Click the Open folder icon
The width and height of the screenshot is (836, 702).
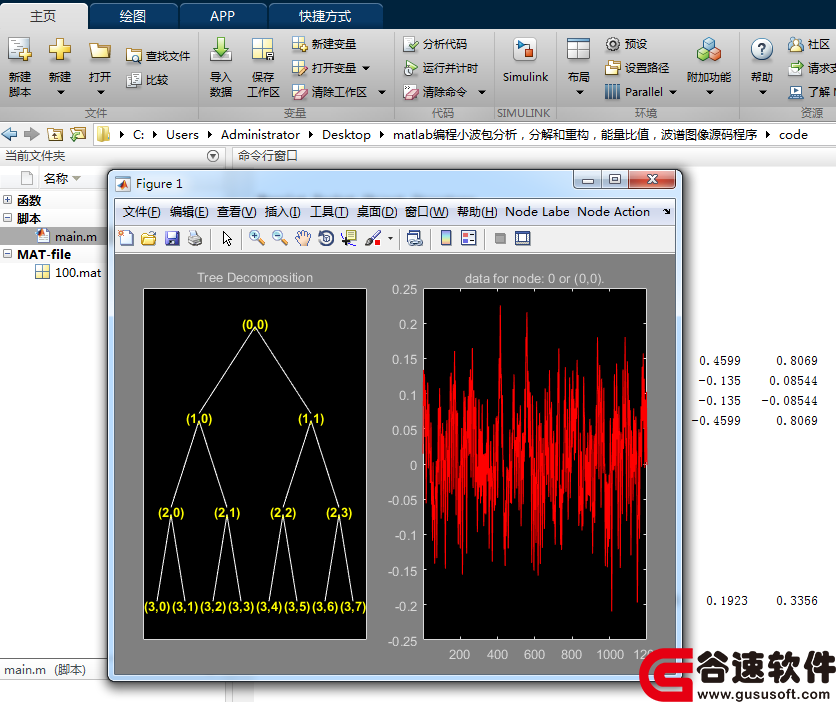click(x=100, y=51)
